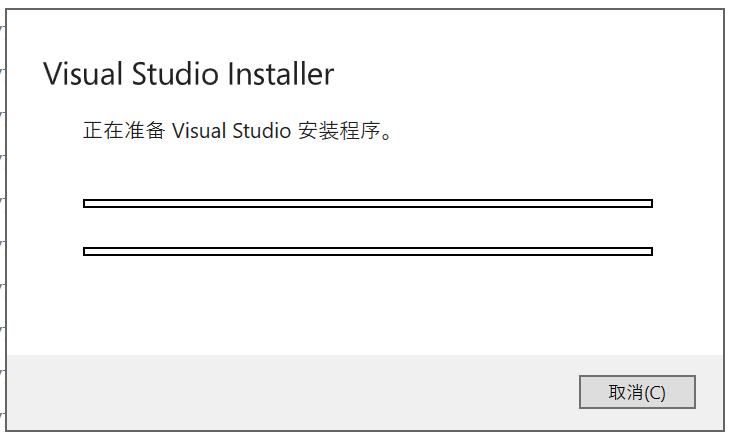Select the 正在准备 Visual Studio 安装程序 status text
The width and height of the screenshot is (732, 437).
coord(238,130)
